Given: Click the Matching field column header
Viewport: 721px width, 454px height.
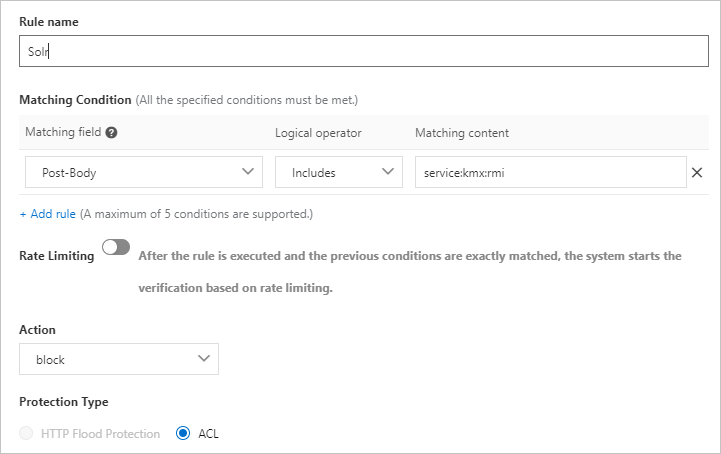Looking at the screenshot, I should pos(63,133).
